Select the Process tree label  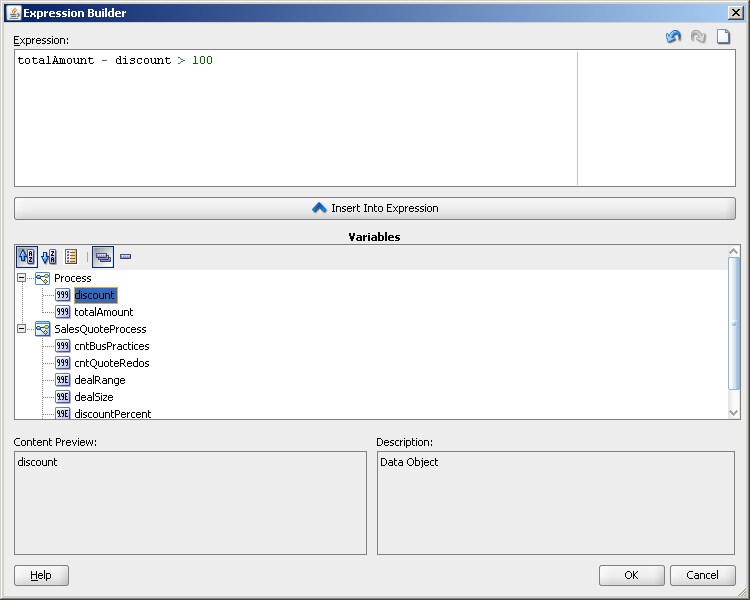tap(73, 278)
